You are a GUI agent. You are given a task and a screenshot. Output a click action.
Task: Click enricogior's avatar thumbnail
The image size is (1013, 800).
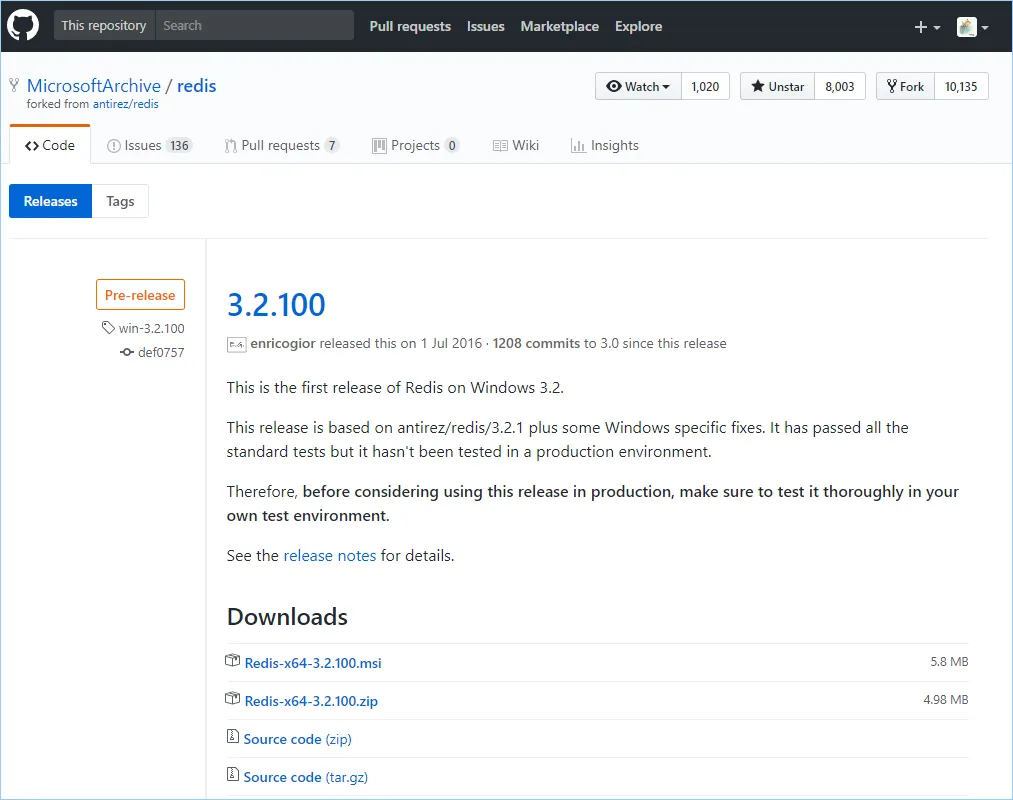[x=236, y=343]
